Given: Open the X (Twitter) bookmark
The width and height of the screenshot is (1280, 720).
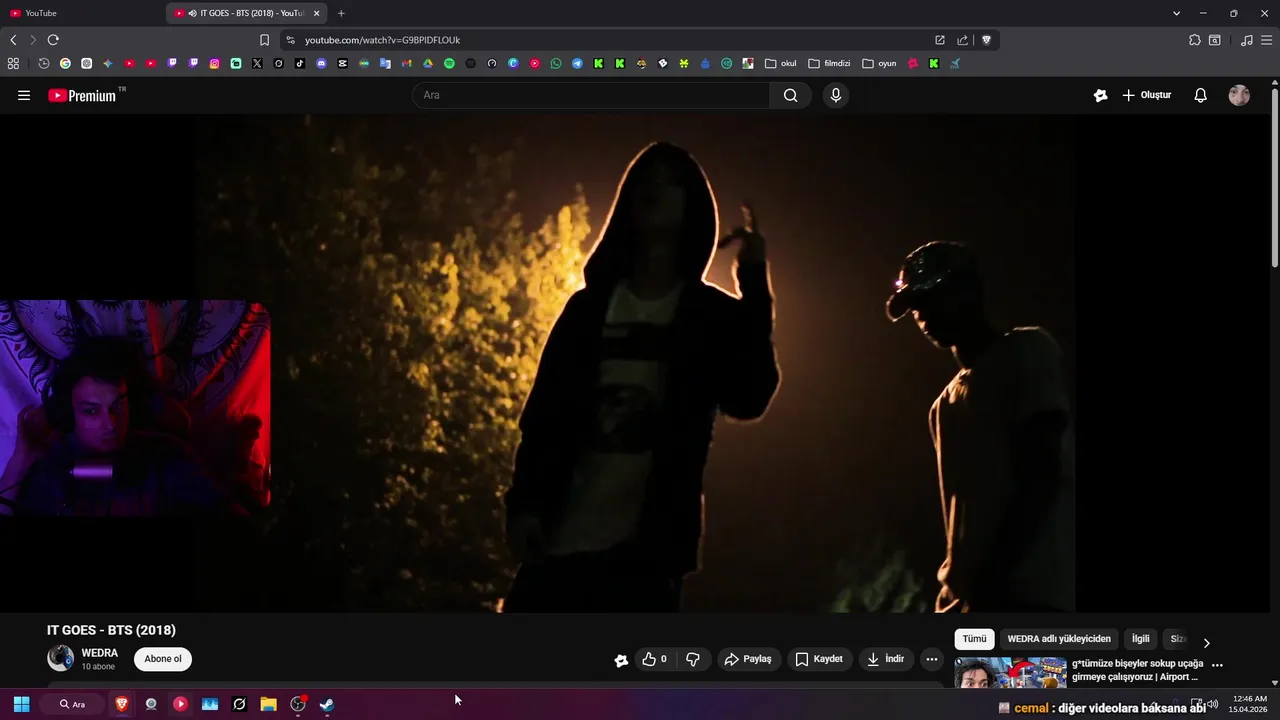Looking at the screenshot, I should [x=257, y=63].
